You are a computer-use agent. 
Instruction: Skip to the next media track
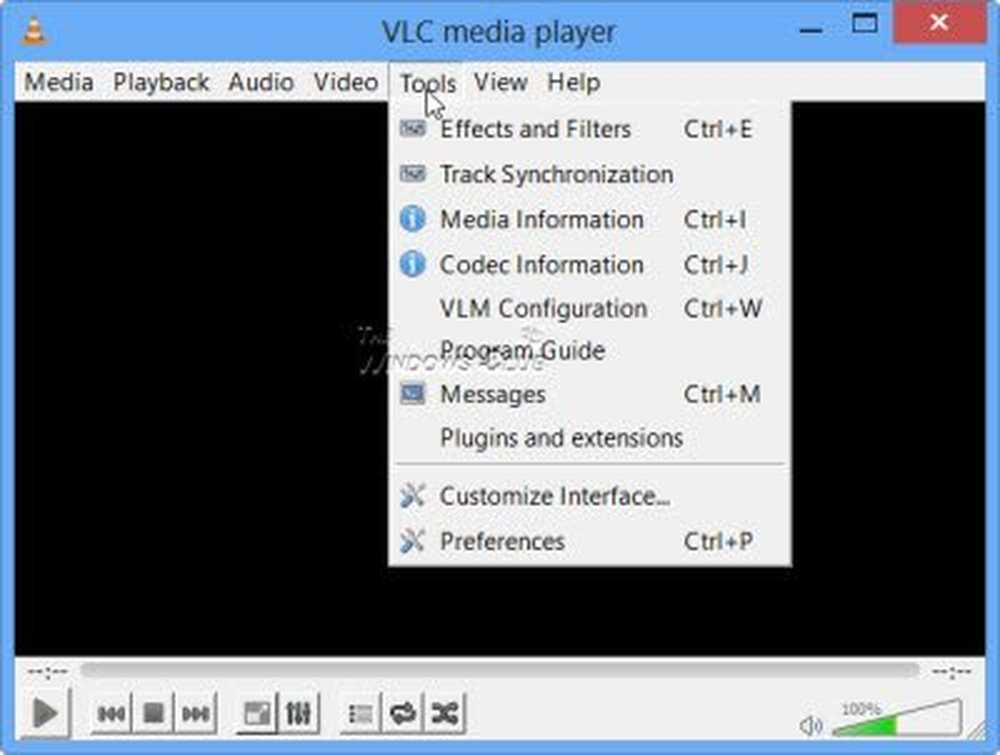[196, 713]
